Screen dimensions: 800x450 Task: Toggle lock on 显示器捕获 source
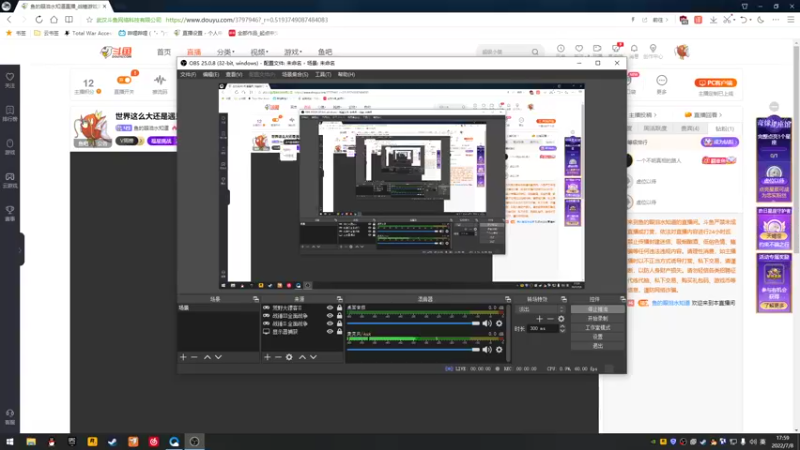point(339,332)
